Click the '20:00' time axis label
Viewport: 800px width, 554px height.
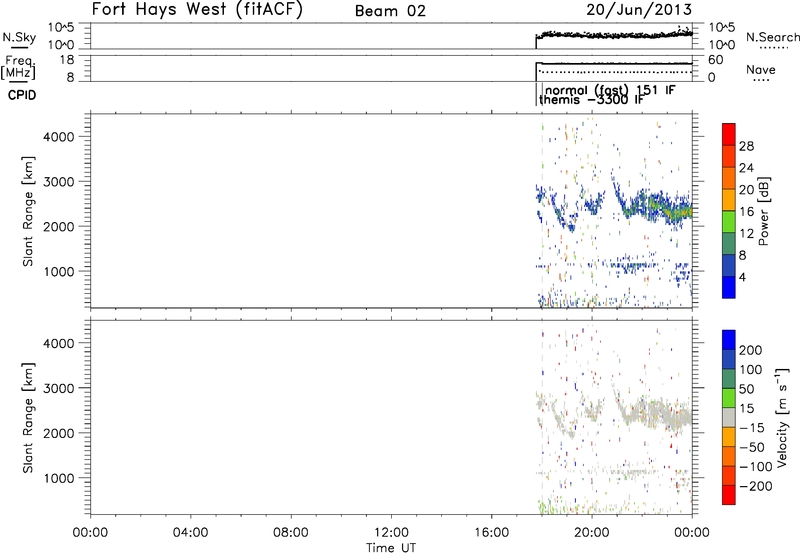[592, 533]
